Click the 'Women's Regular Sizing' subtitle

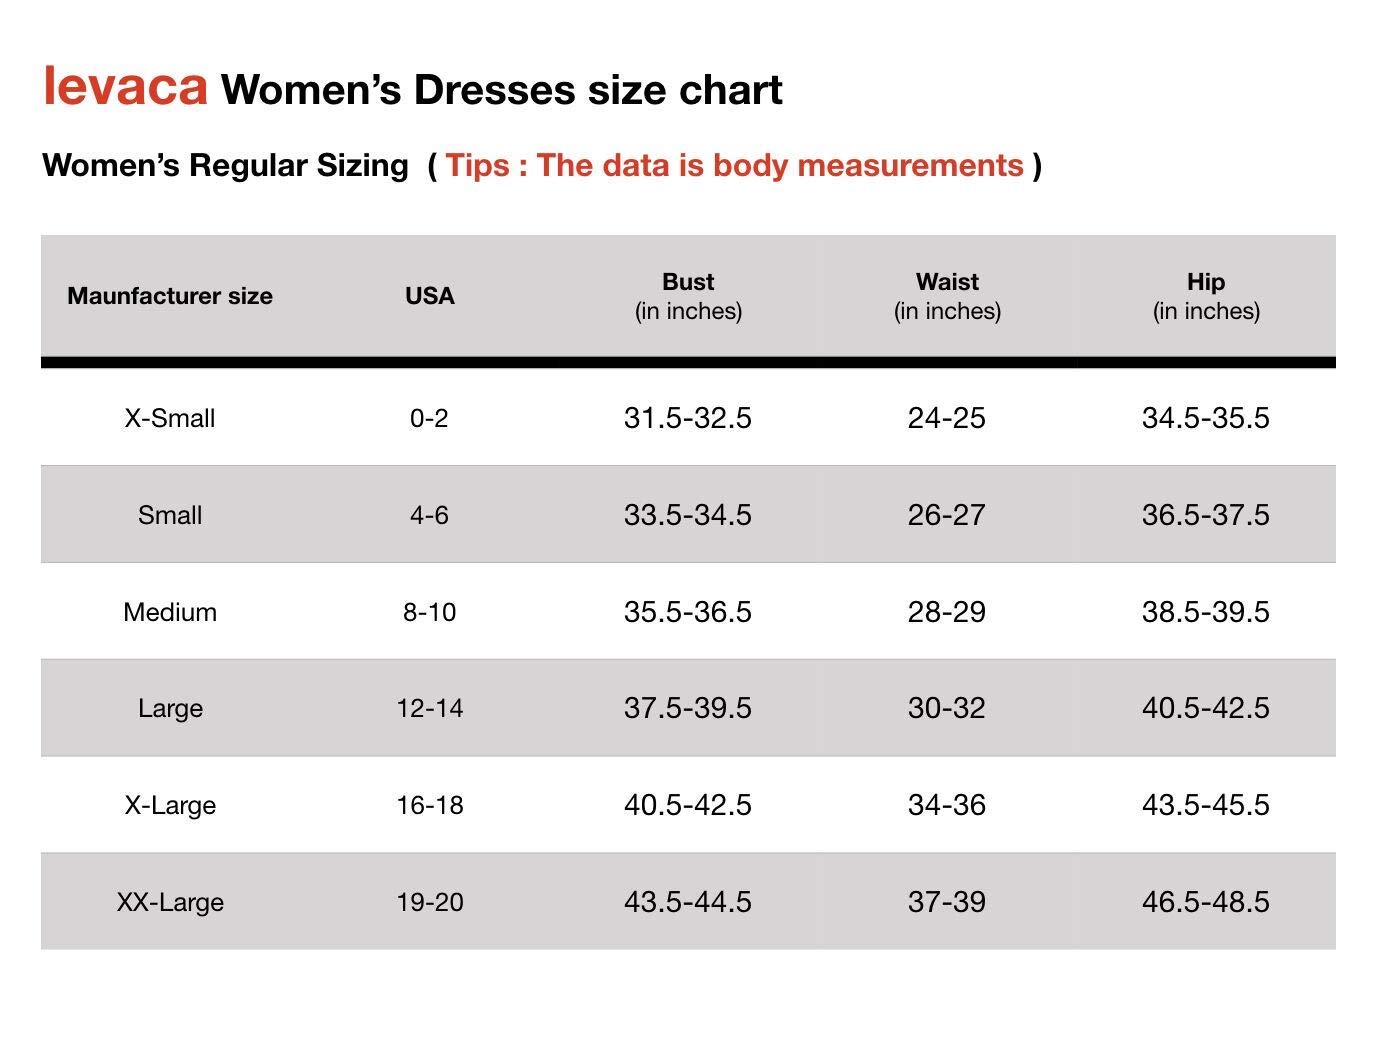point(225,165)
